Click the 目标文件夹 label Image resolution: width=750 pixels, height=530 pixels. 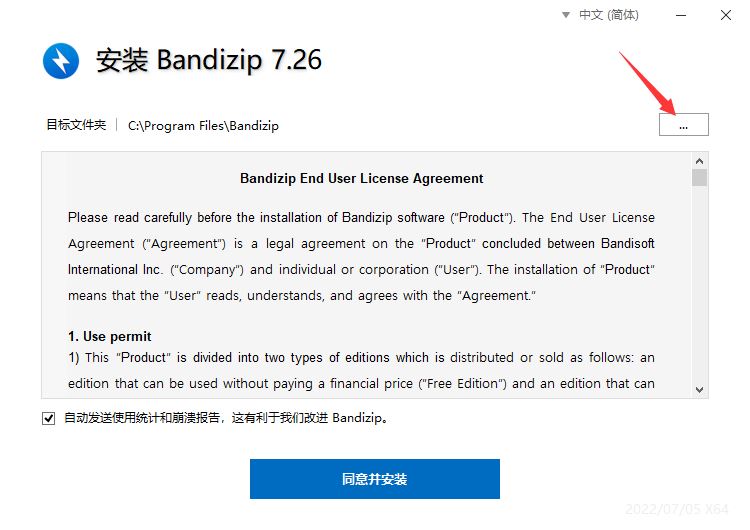[x=76, y=125]
